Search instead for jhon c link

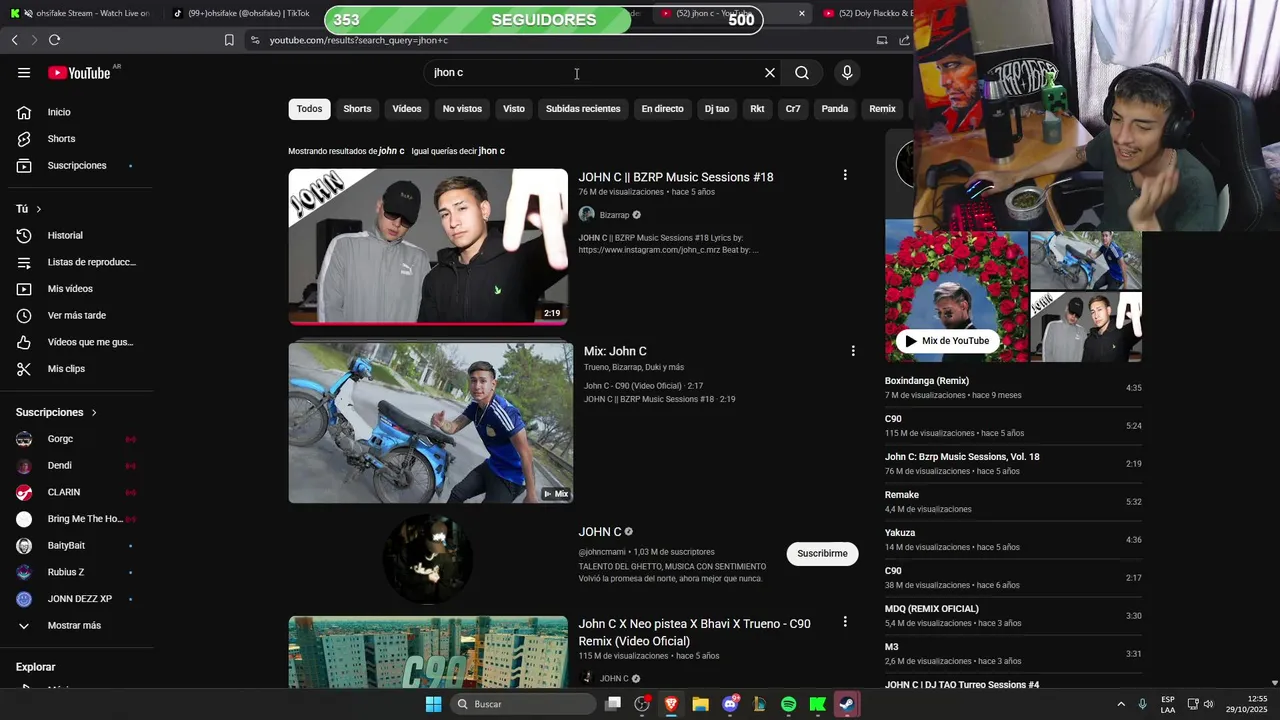point(491,151)
